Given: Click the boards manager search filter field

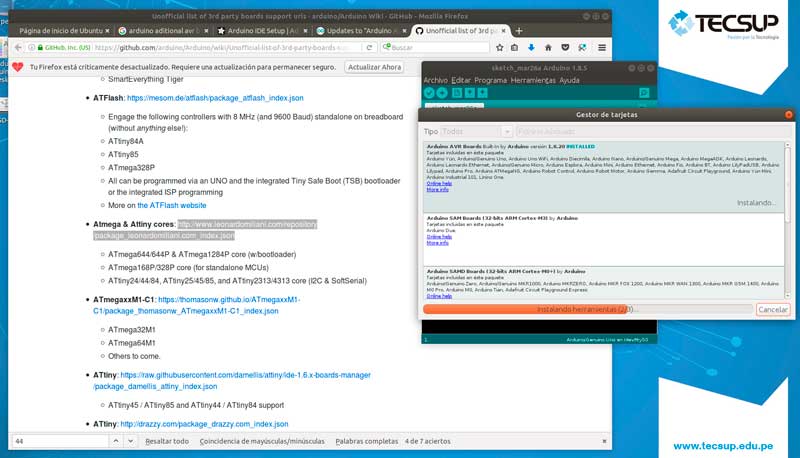Looking at the screenshot, I should [x=654, y=132].
